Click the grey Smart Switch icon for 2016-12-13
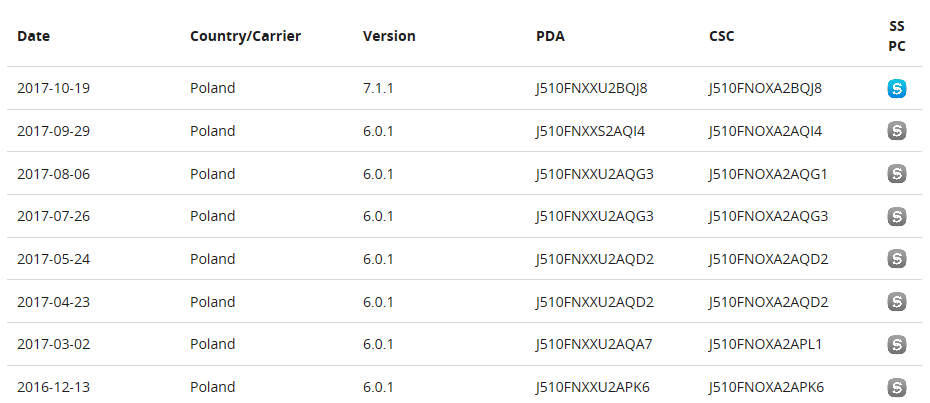Screen dimensions: 930x403 tap(897, 387)
